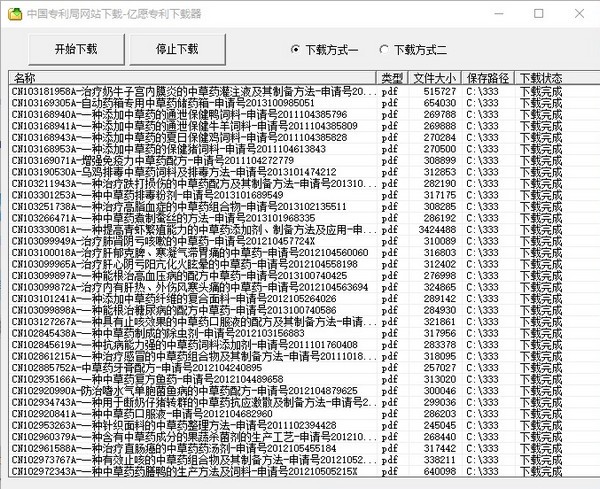Select row CN102953263A 针织面料整理方法
Image resolution: width=600 pixels, height=489 pixels.
tap(304, 425)
